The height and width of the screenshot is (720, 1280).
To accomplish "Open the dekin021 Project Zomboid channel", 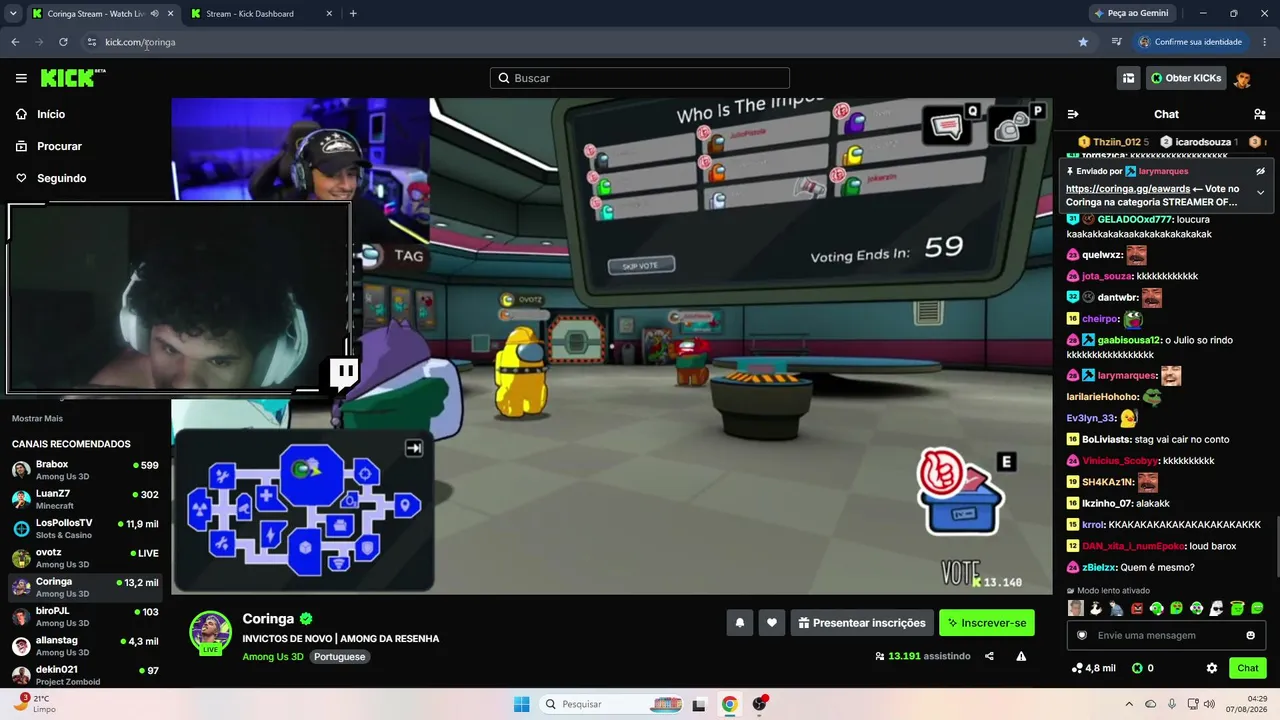I will (85, 675).
